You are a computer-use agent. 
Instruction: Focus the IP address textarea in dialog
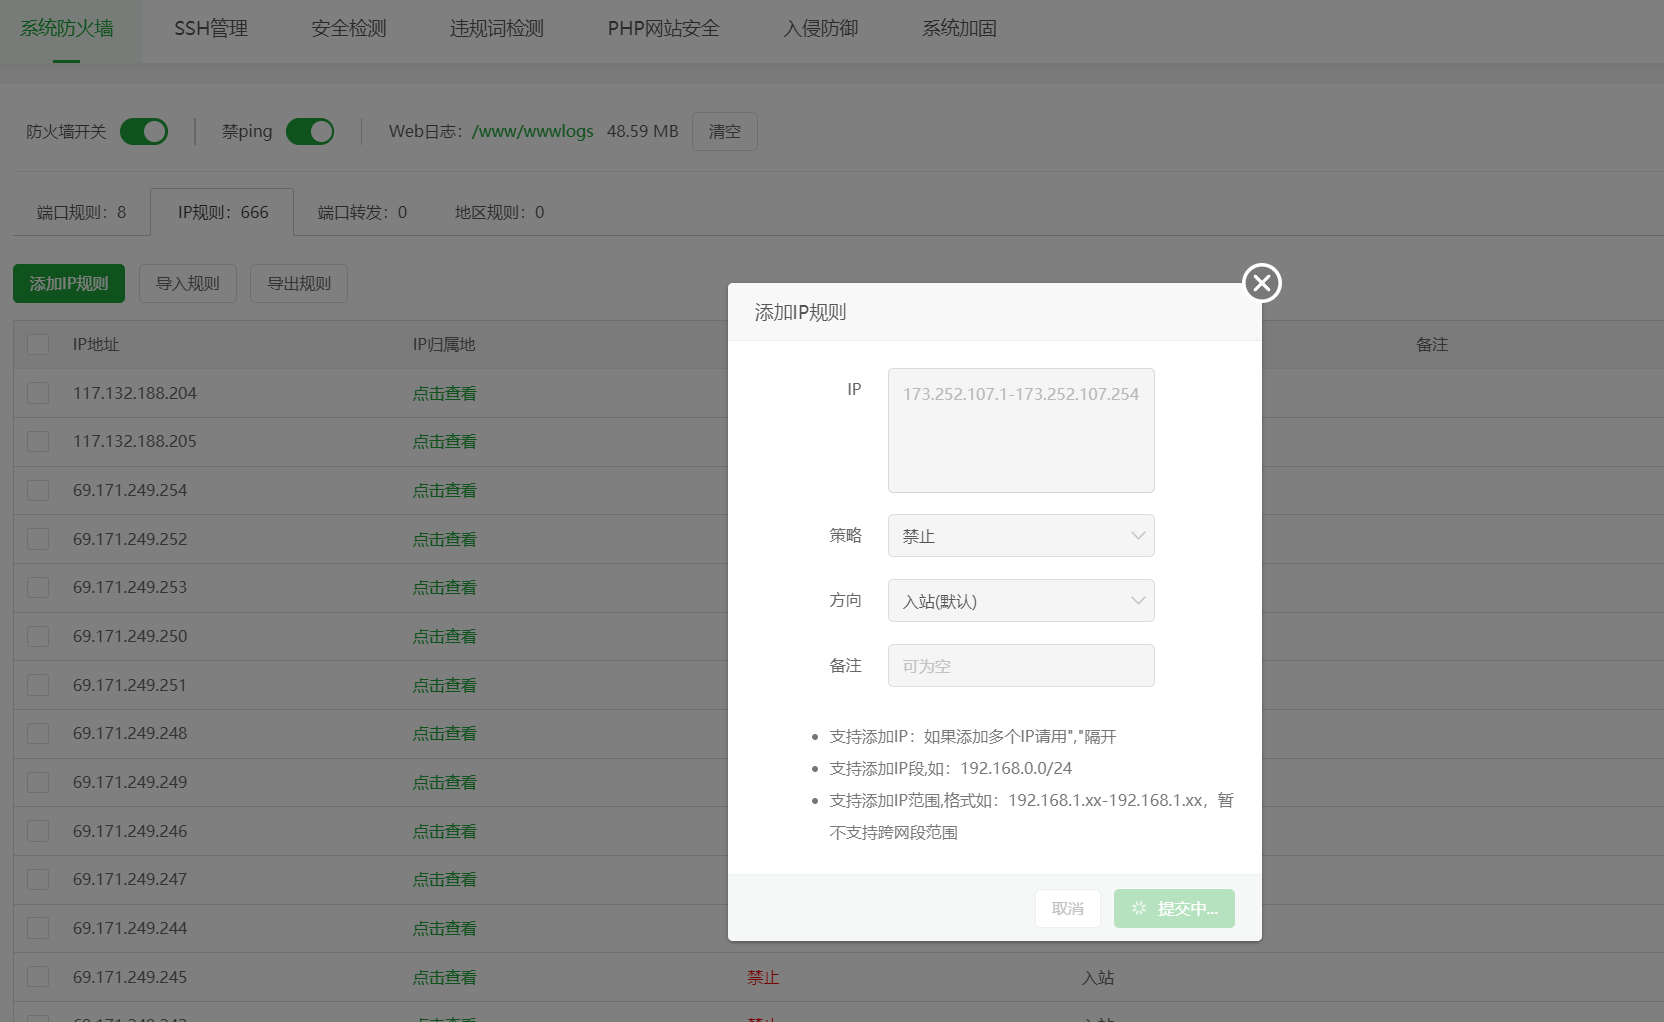(x=1021, y=430)
